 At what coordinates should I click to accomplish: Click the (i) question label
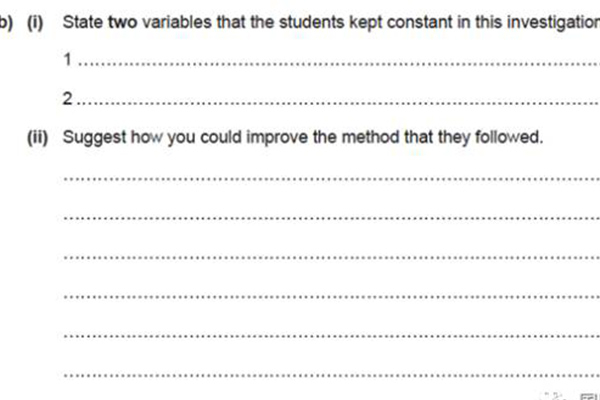[35, 22]
